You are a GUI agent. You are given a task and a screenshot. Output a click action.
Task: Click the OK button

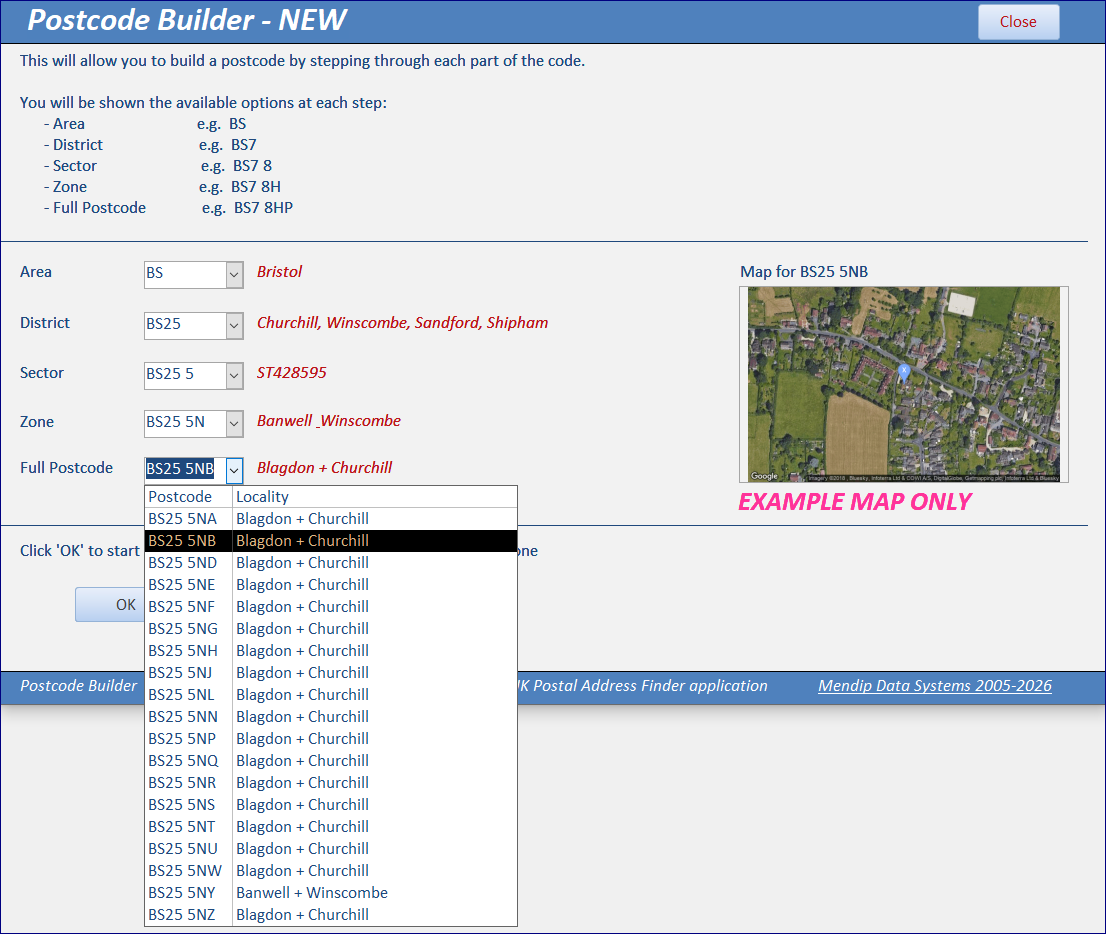pos(111,605)
